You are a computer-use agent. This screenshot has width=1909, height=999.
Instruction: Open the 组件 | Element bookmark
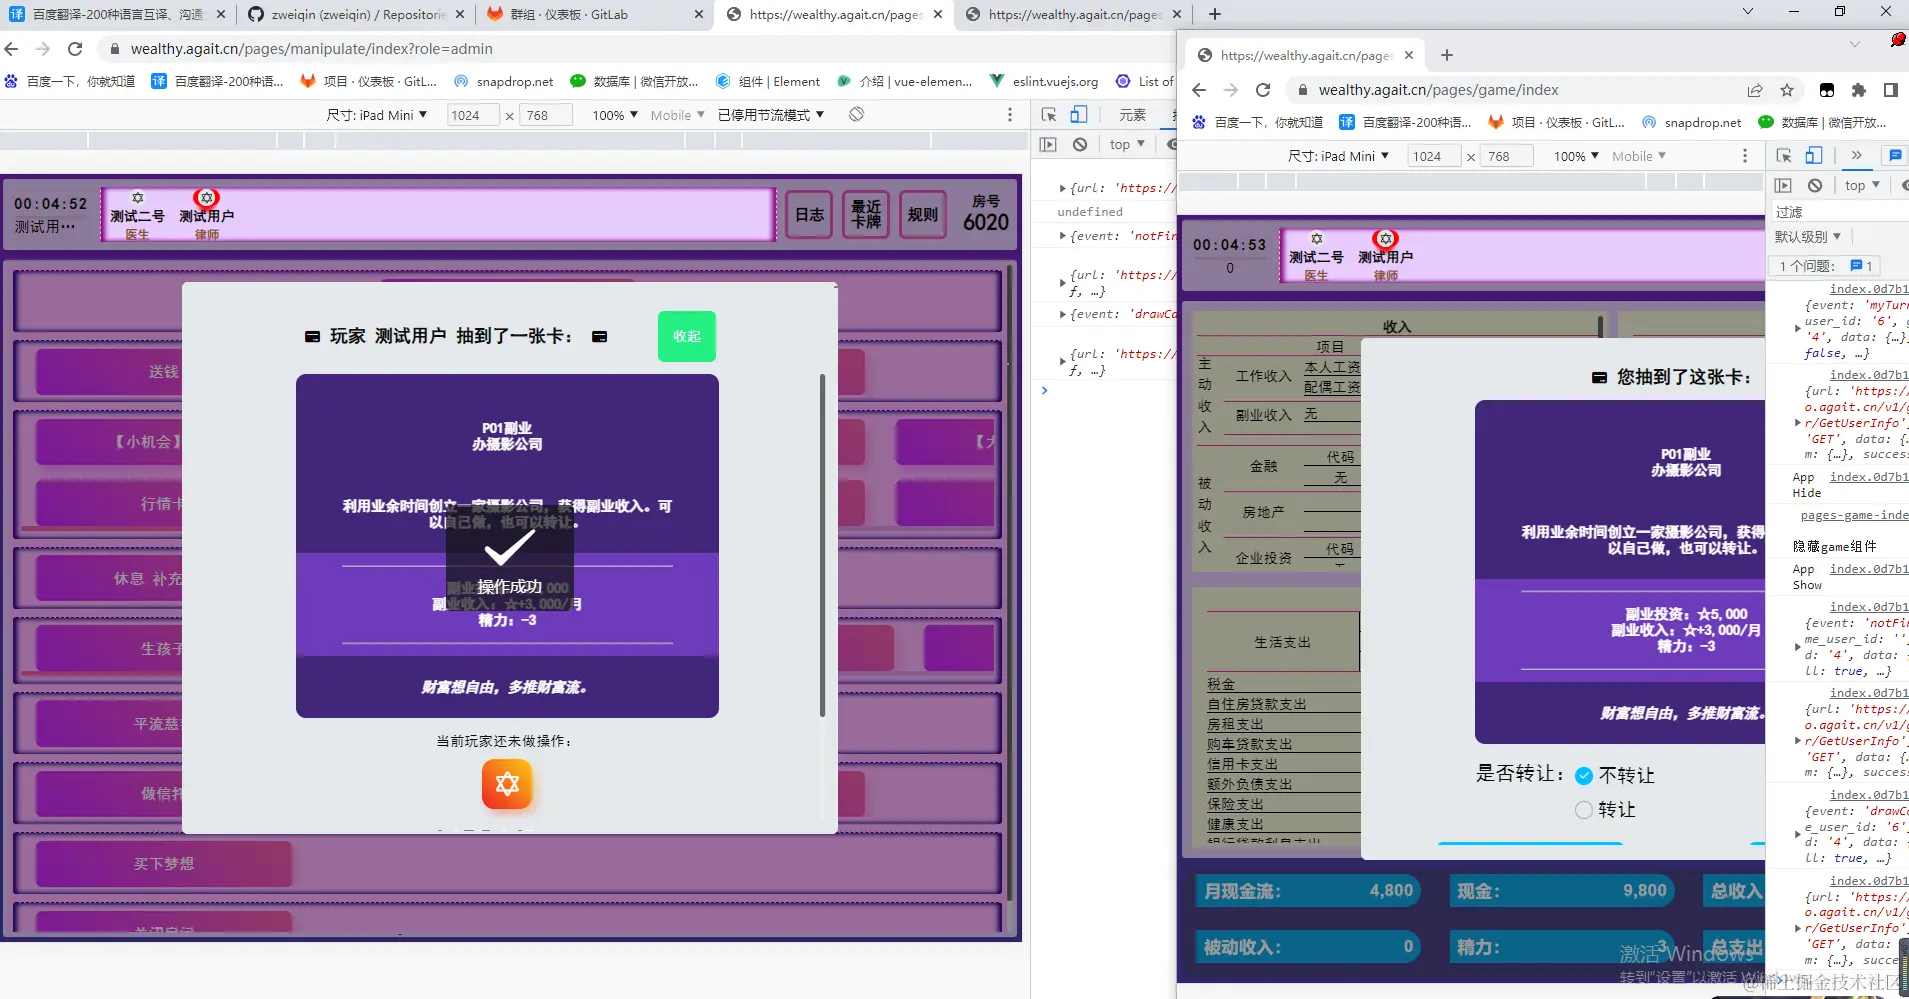click(x=768, y=82)
